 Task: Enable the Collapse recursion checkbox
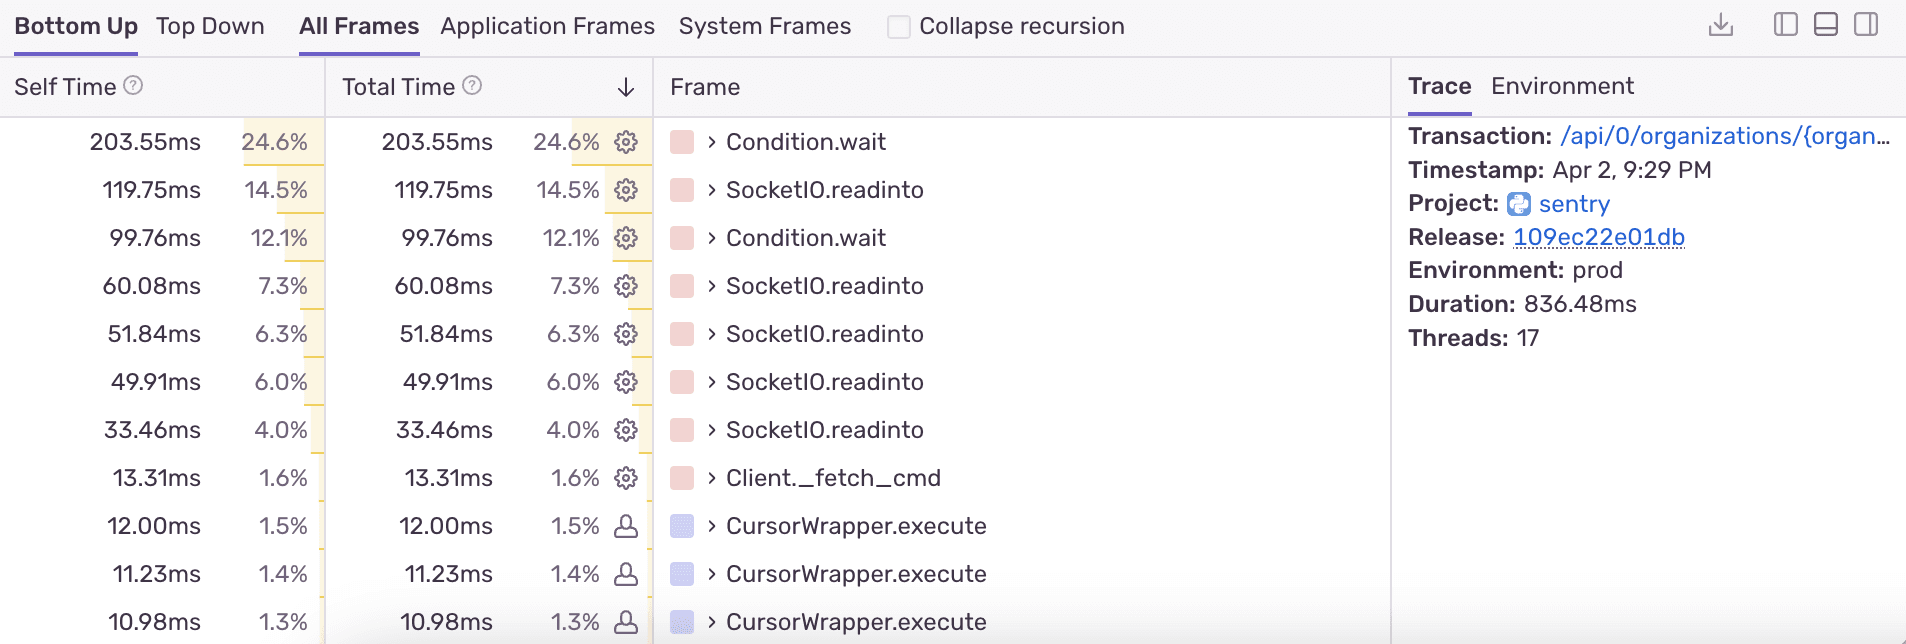coord(899,27)
